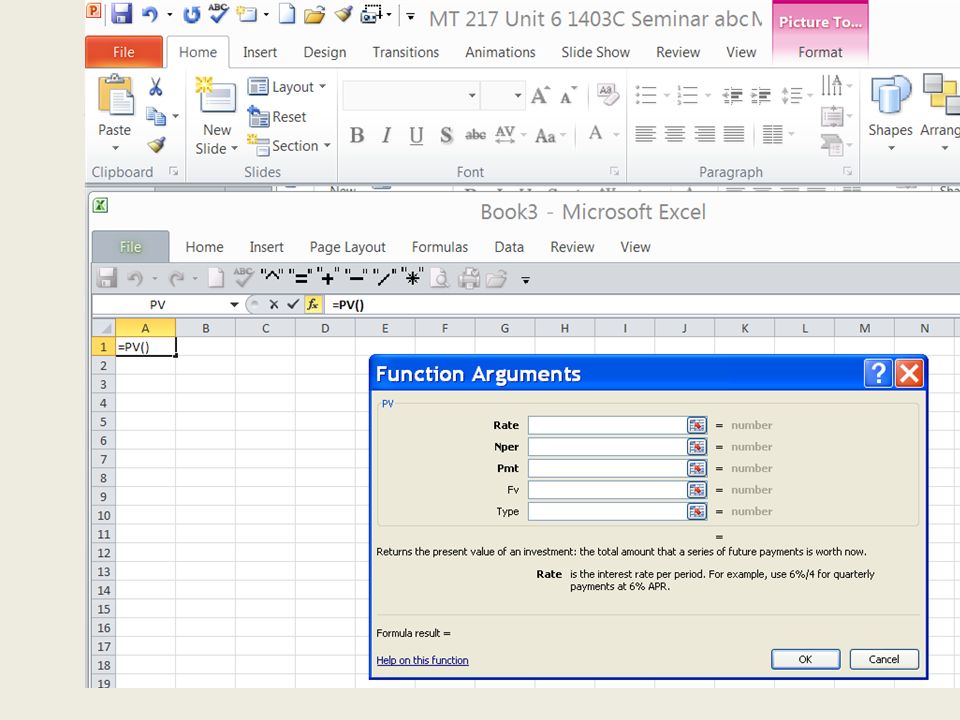Click inside the Fv input field
This screenshot has height=720, width=960.
(607, 490)
